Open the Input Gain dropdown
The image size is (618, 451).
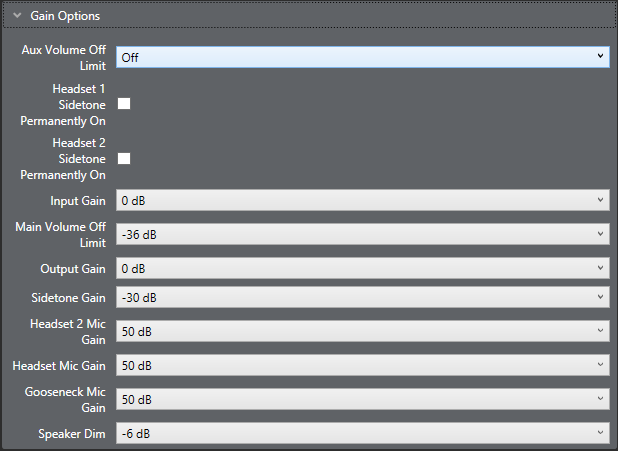(362, 201)
